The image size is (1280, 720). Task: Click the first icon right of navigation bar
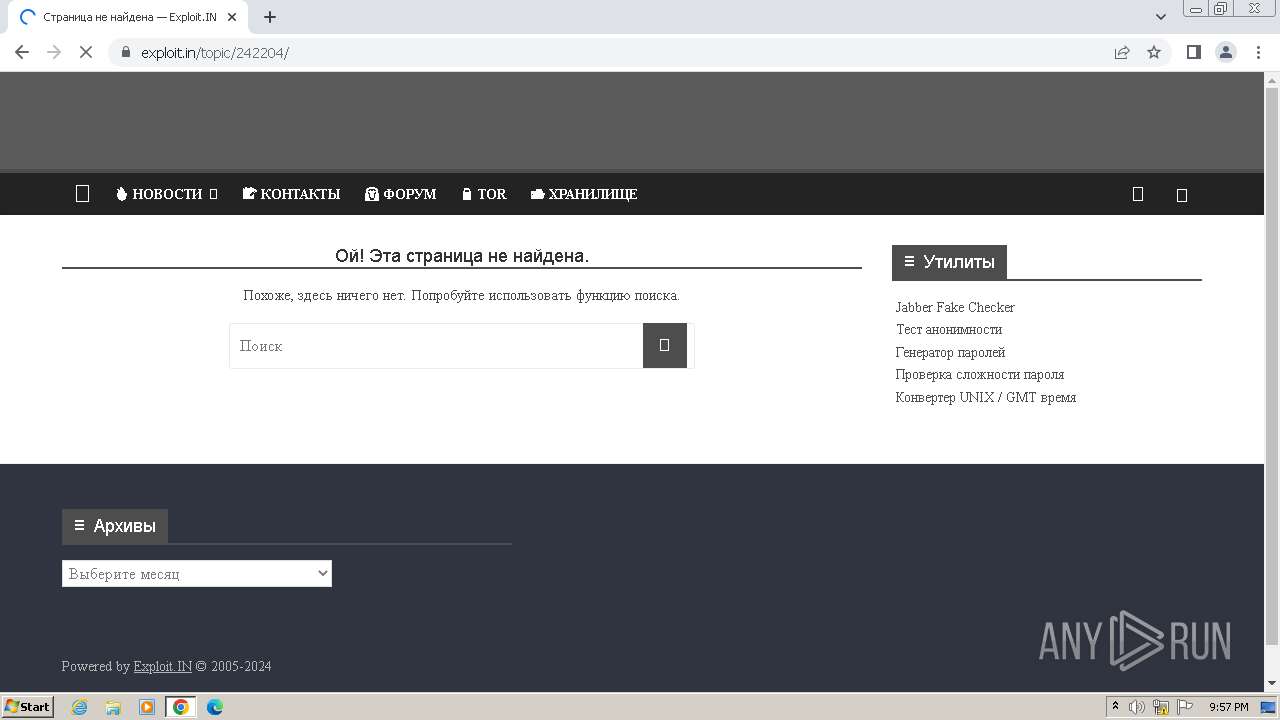click(1137, 194)
